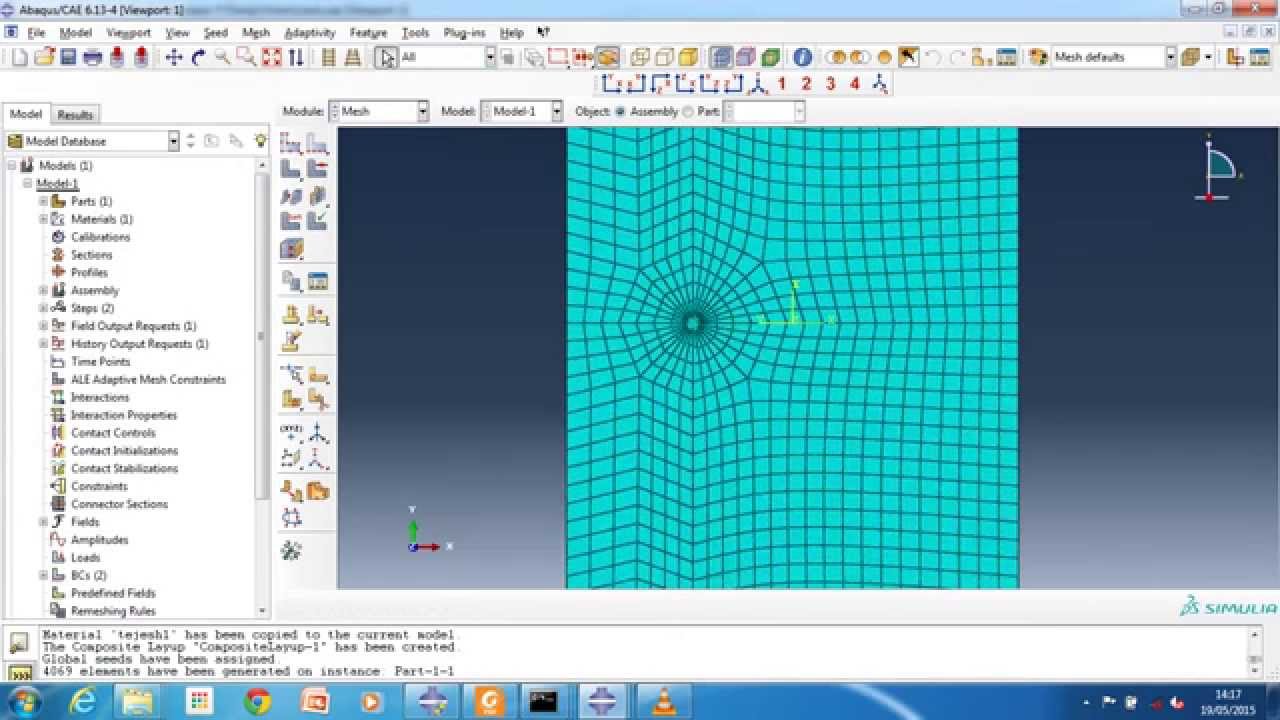Switch to the Results tab
Screen dimensions: 1280x720
coord(75,115)
